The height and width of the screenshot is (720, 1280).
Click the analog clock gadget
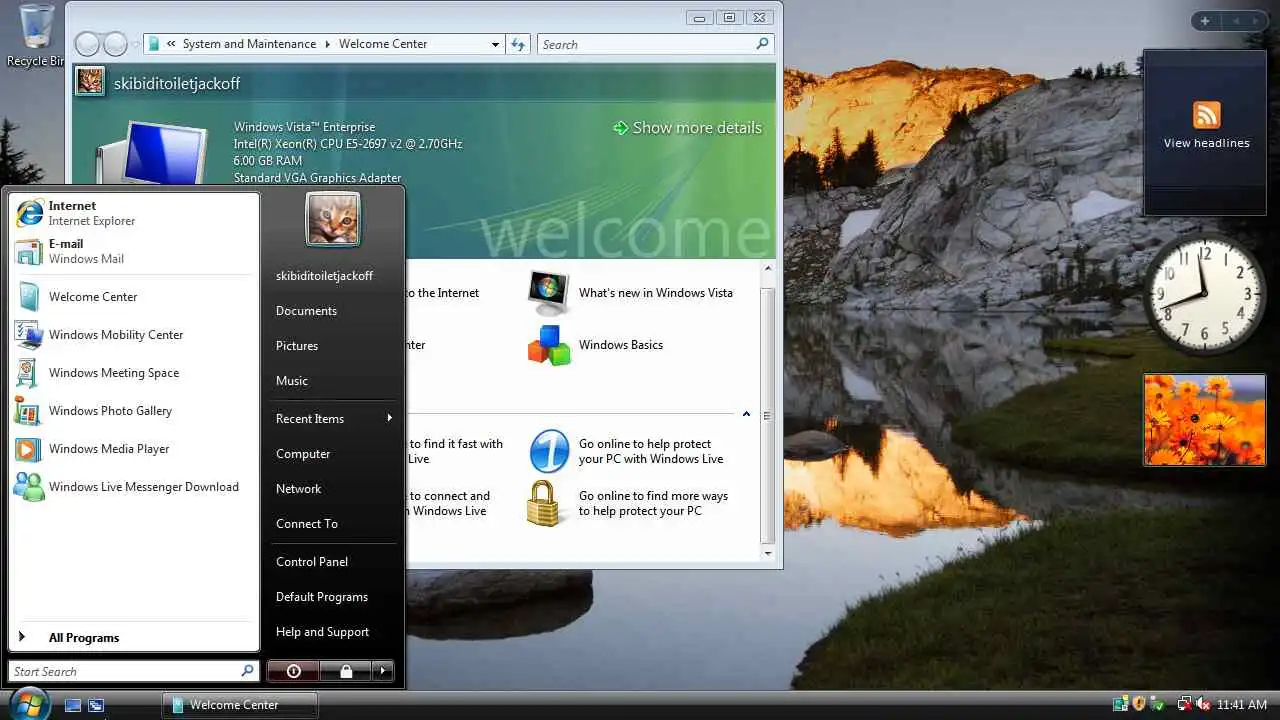click(x=1205, y=292)
